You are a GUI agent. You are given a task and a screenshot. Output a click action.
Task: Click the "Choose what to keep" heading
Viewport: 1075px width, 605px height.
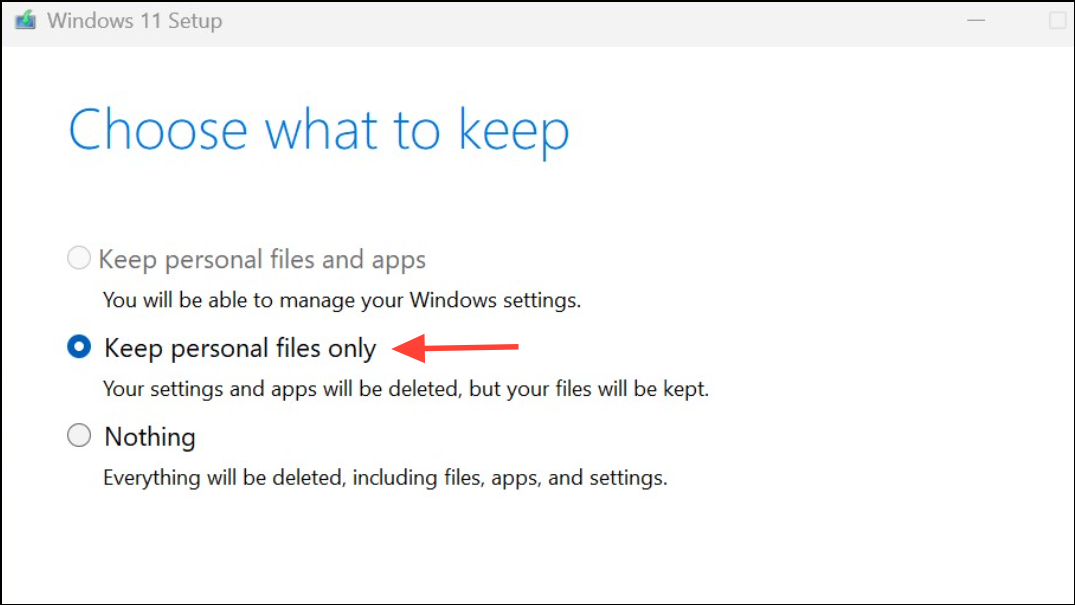(x=319, y=131)
